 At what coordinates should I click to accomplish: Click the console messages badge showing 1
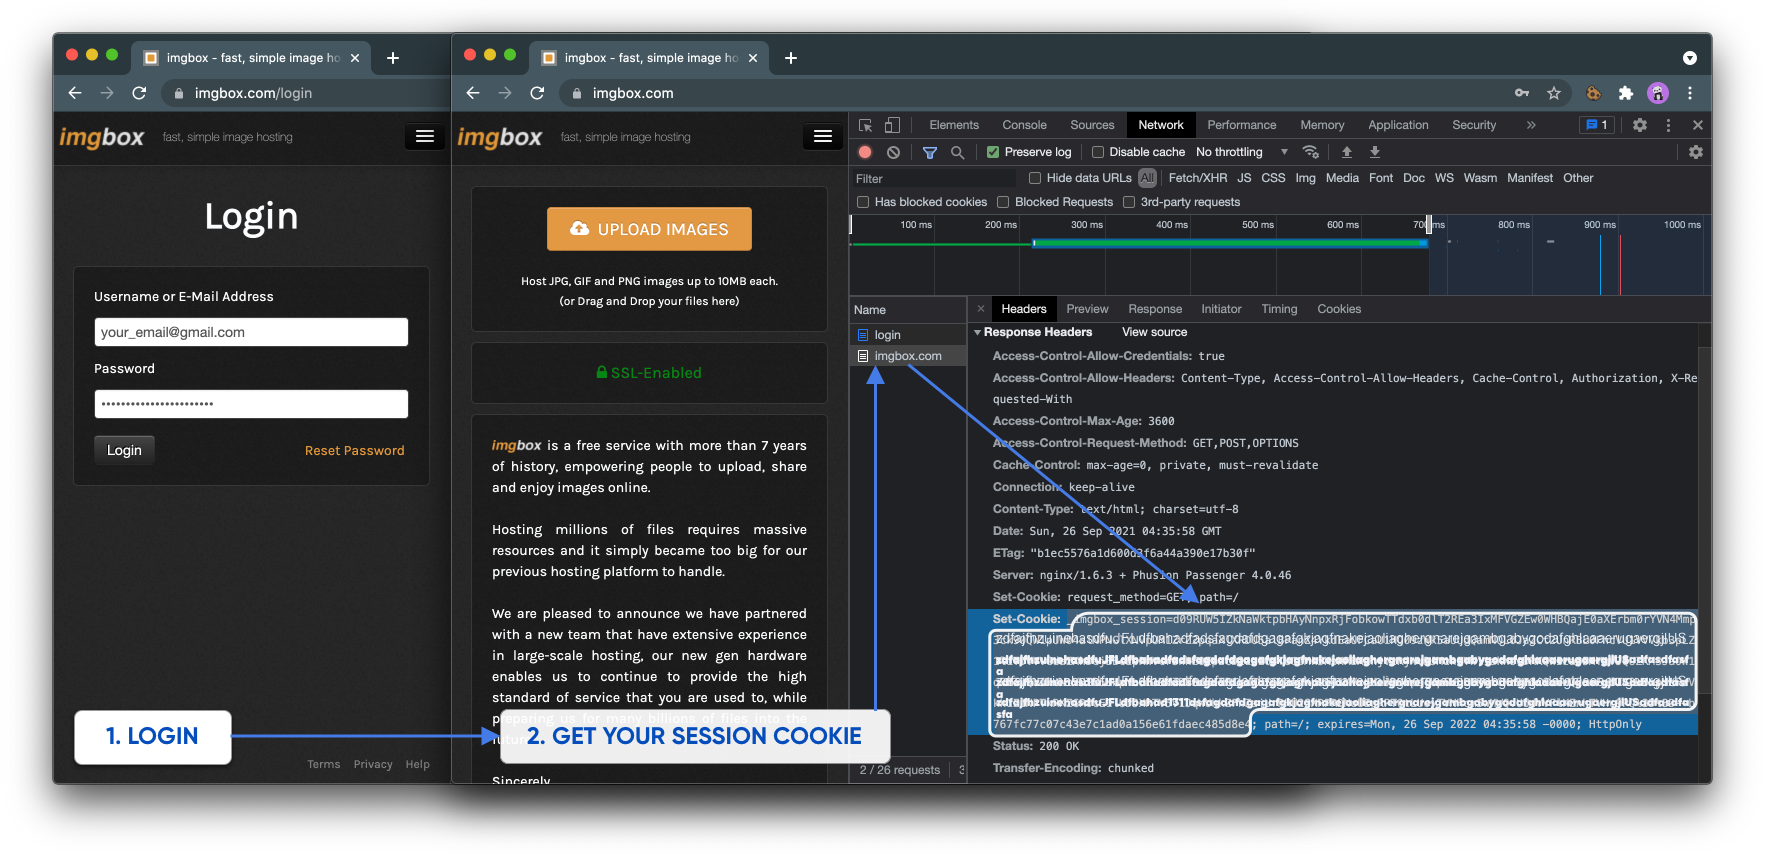(1597, 125)
